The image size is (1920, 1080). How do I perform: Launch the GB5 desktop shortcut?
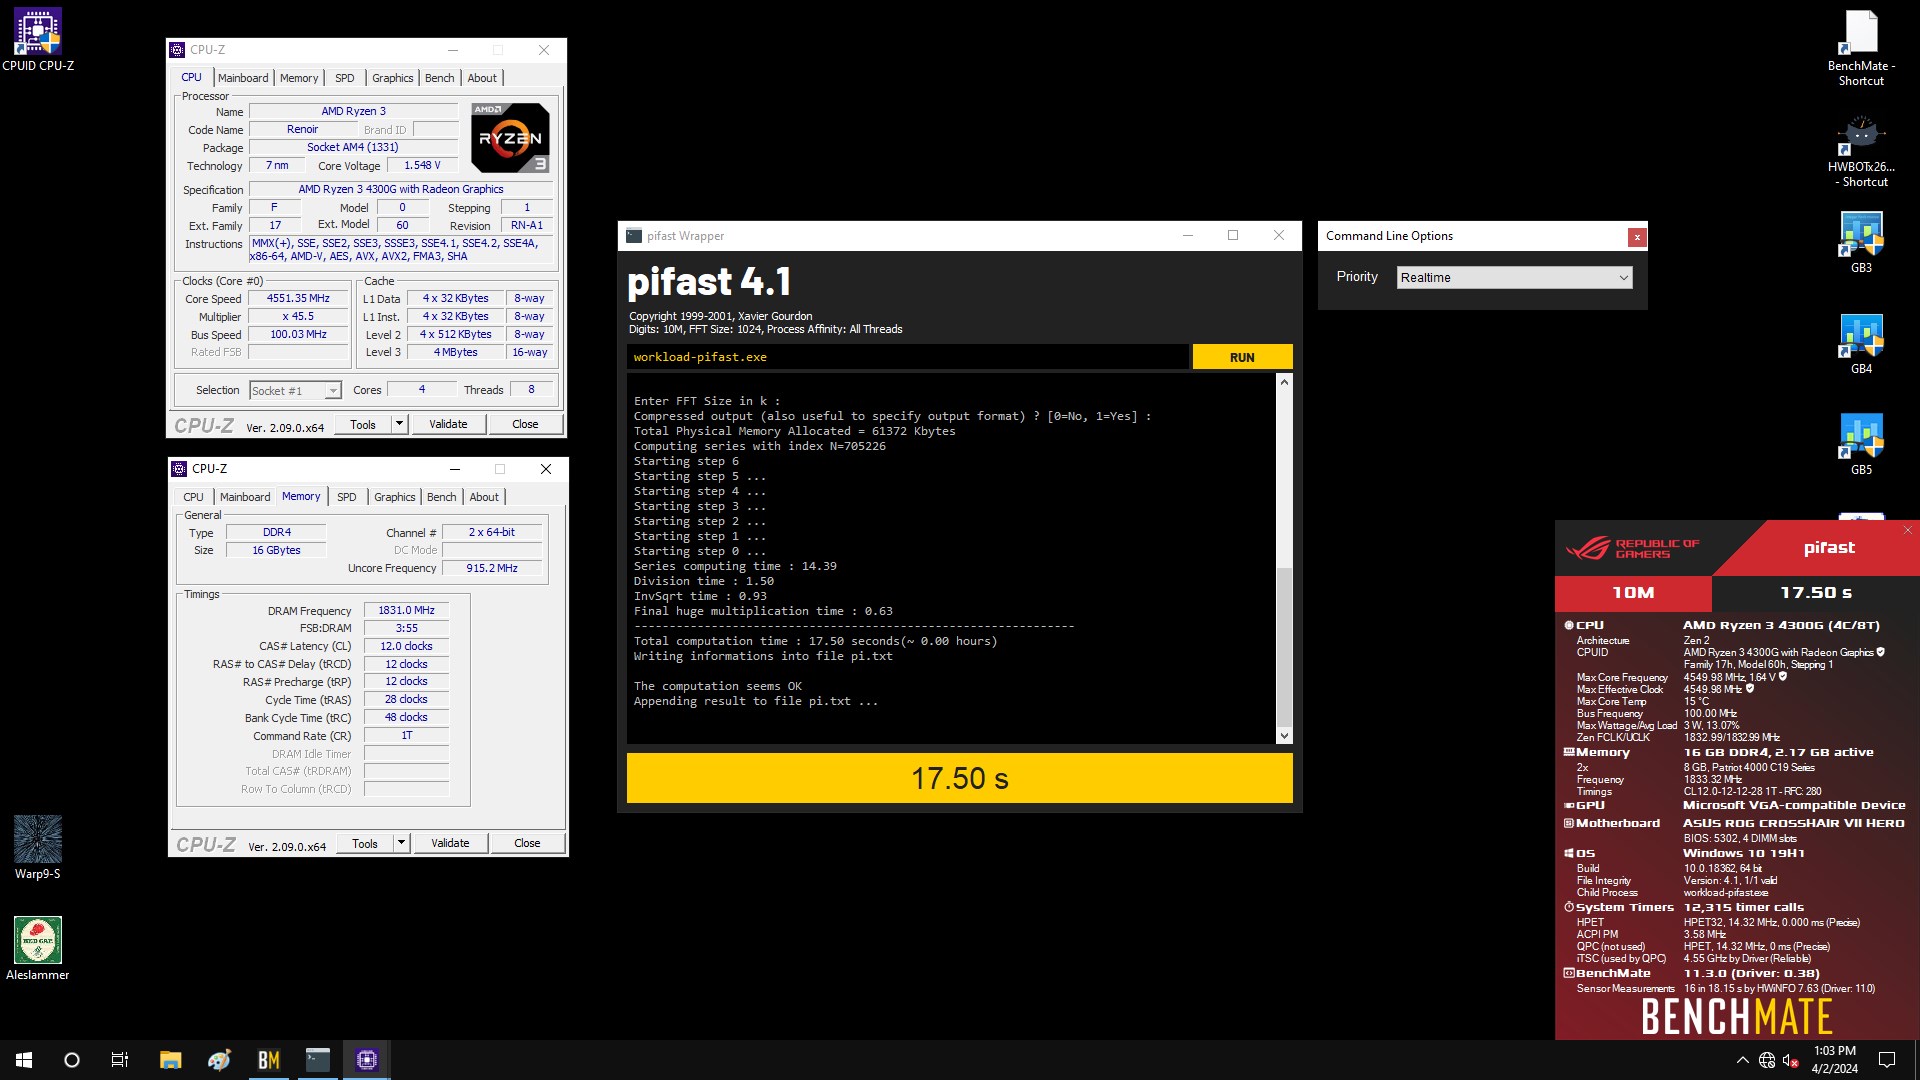[1861, 444]
